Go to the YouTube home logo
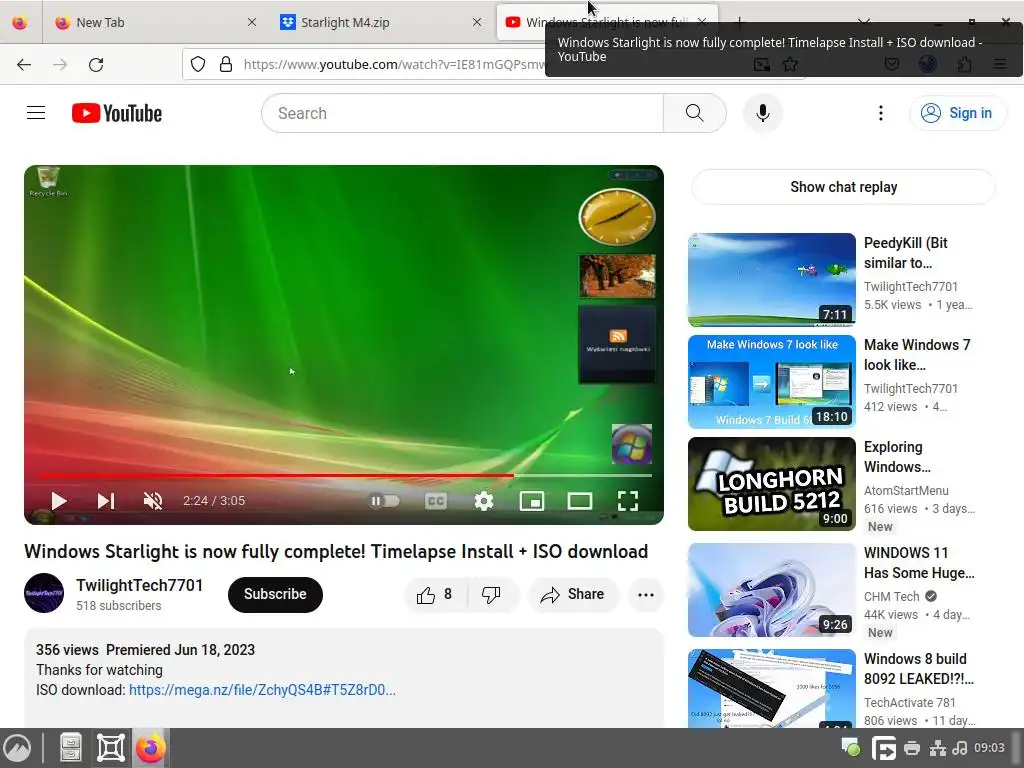Image resolution: width=1024 pixels, height=768 pixels. pyautogui.click(x=117, y=113)
